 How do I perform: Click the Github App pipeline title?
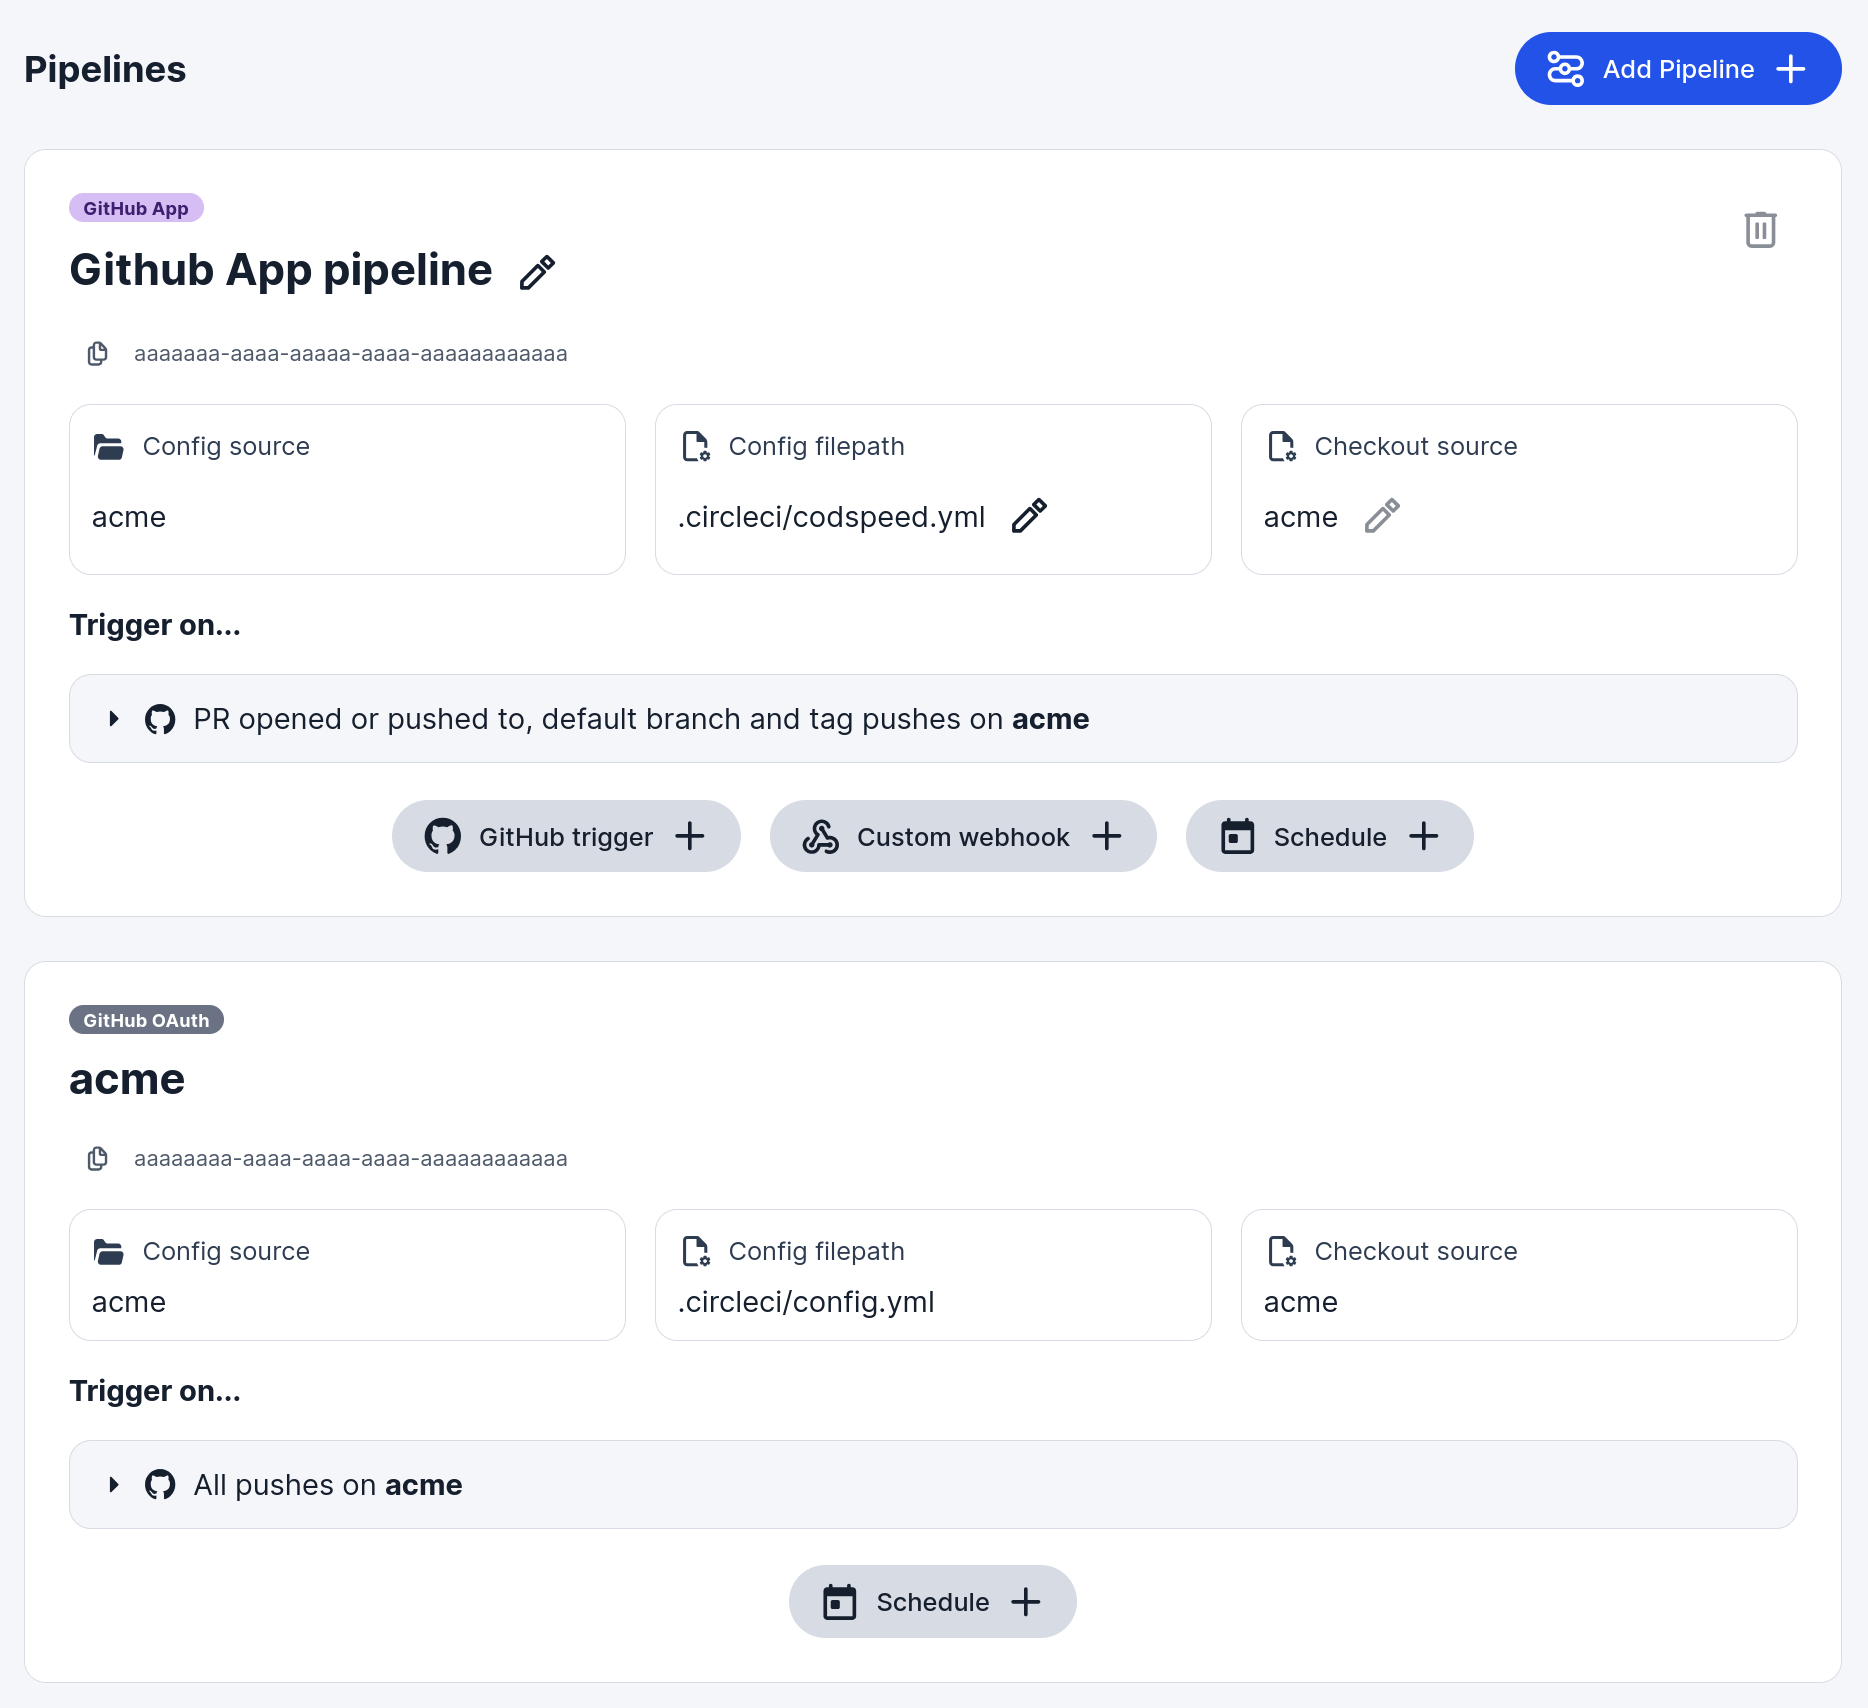point(281,270)
